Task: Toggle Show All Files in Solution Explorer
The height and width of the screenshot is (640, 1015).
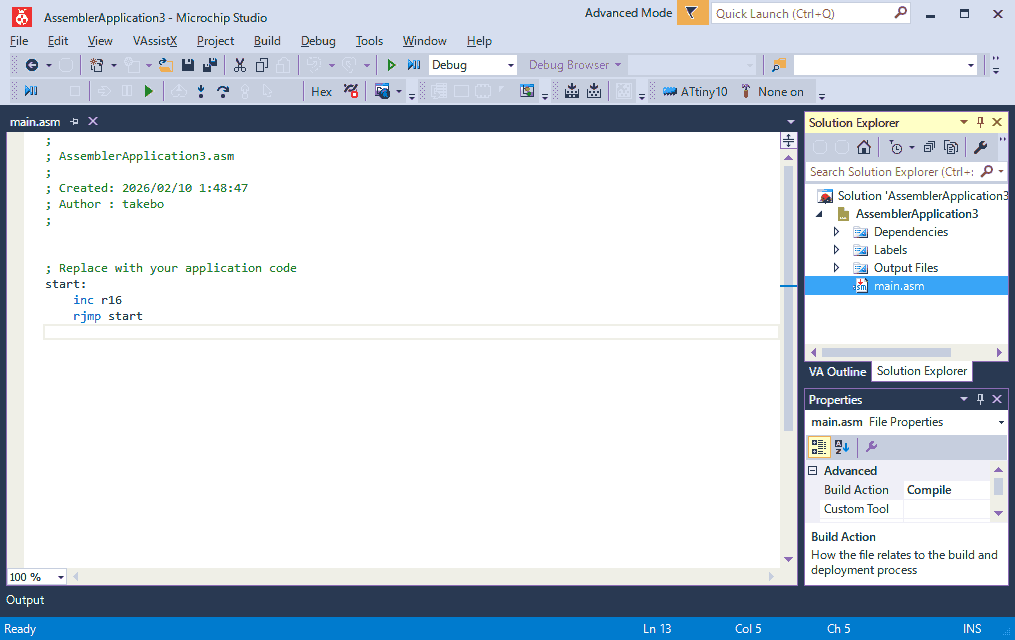Action: pos(951,148)
